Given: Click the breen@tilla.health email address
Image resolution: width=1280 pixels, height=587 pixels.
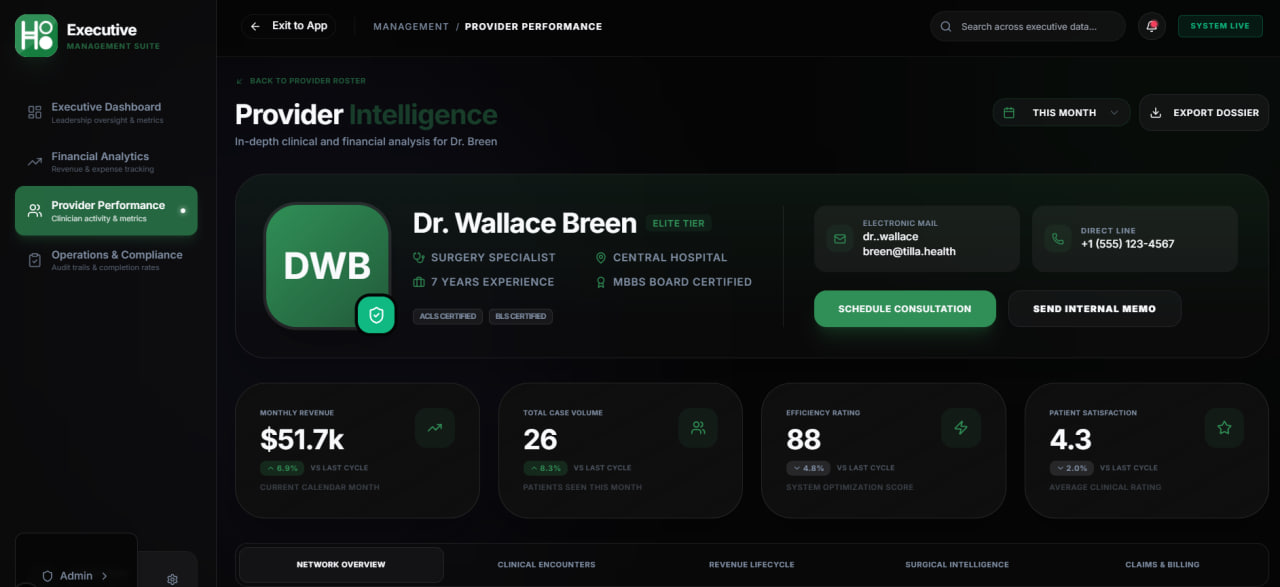Looking at the screenshot, I should (909, 251).
